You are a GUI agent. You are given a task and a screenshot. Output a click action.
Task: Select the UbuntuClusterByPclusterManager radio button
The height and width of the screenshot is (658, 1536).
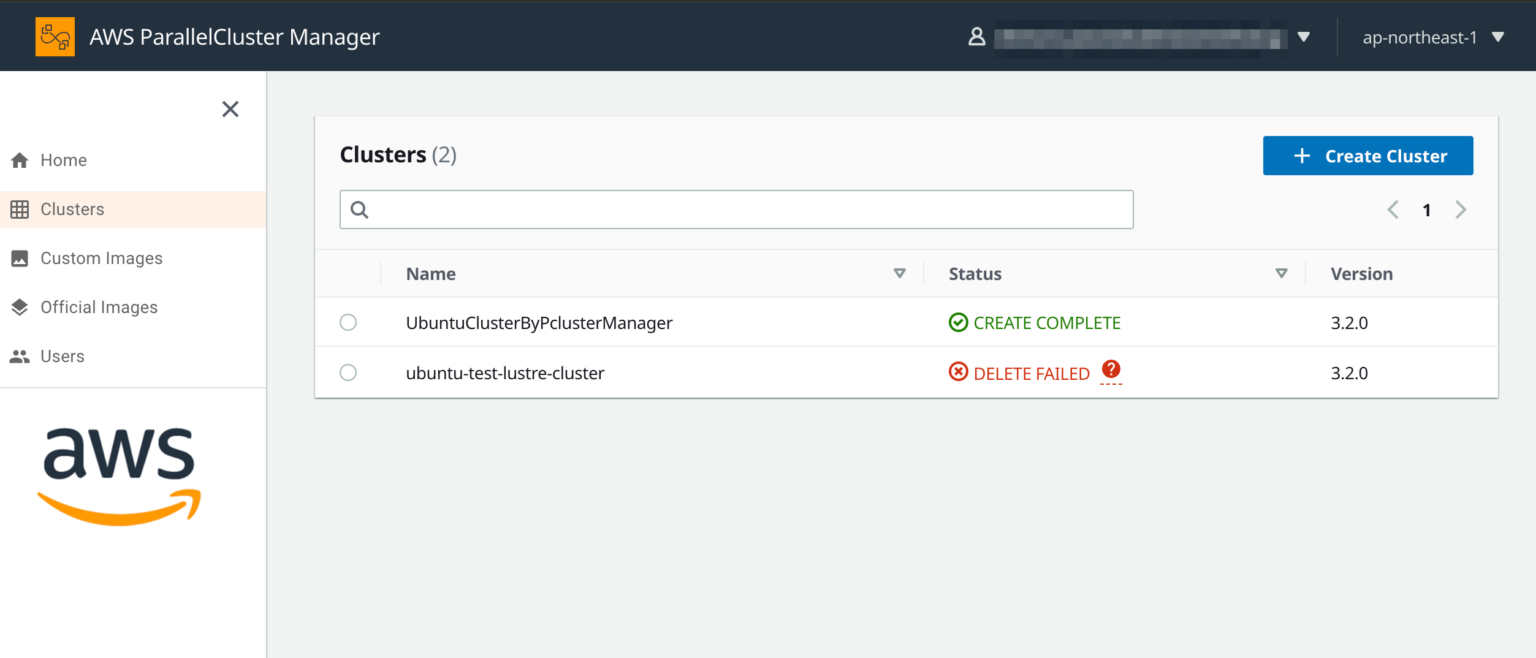pyautogui.click(x=348, y=322)
